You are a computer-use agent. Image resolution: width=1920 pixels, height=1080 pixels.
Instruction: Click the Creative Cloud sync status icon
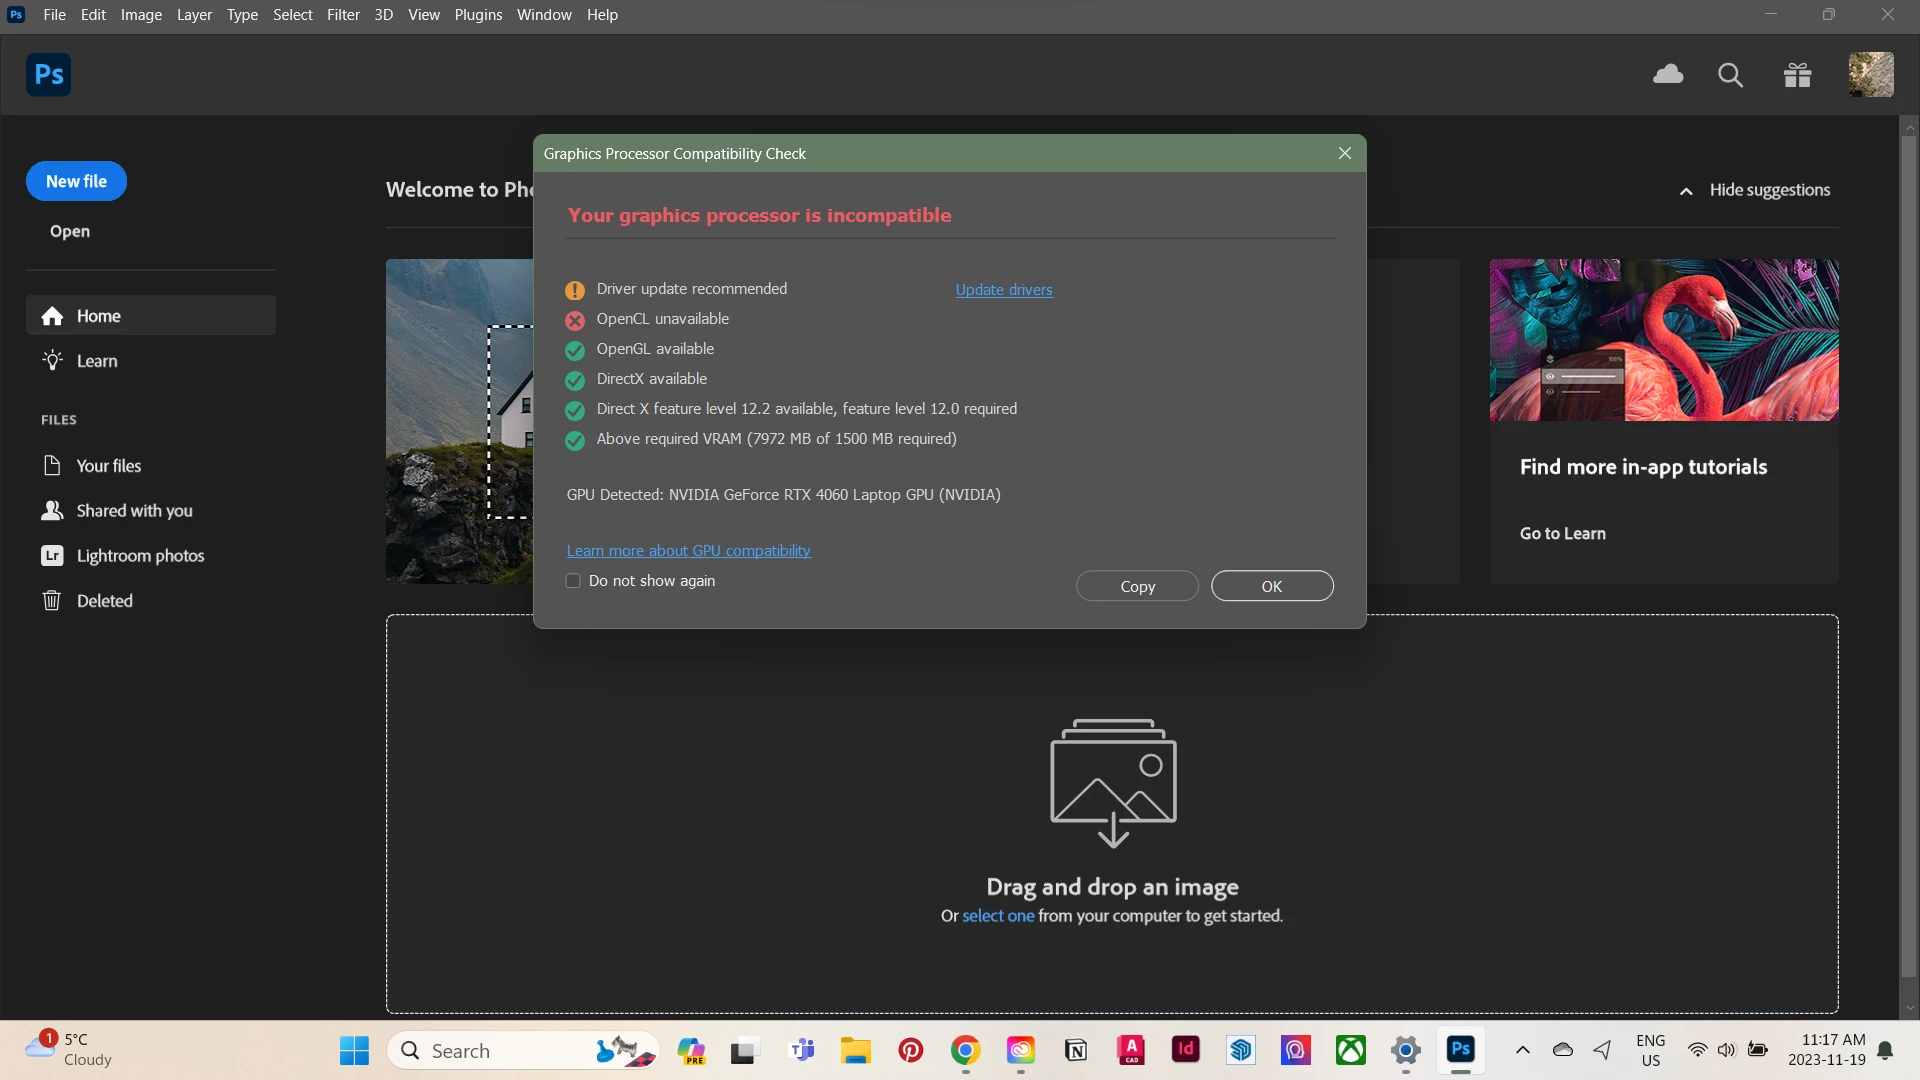point(1668,74)
